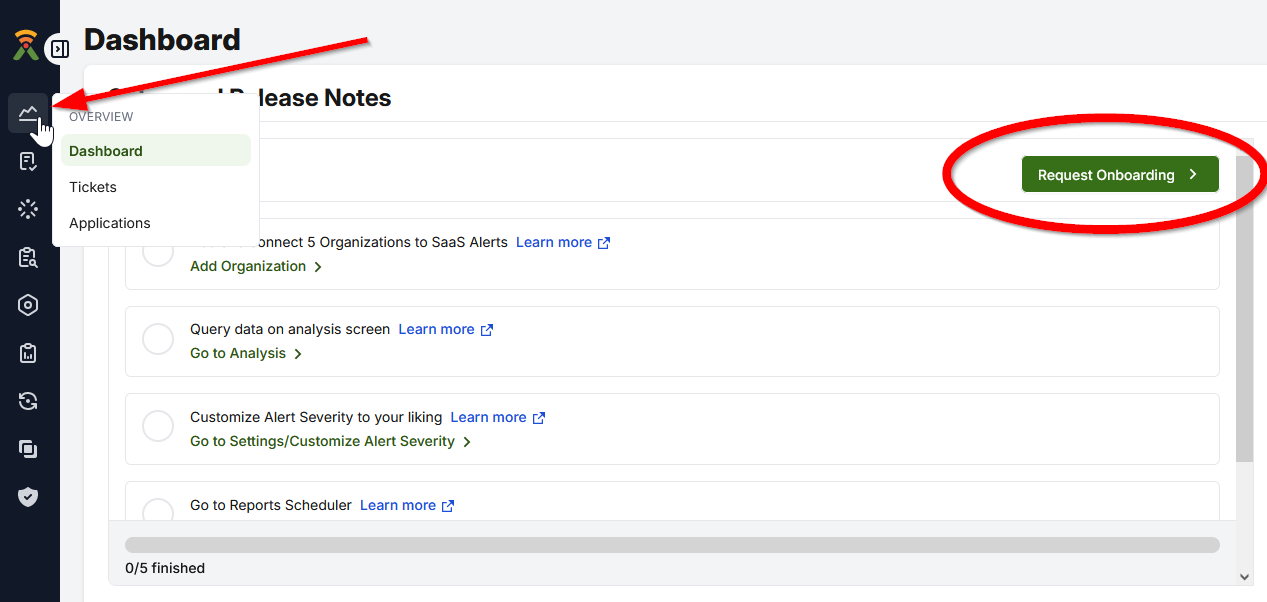This screenshot has height=602, width=1267.
Task: Open the shield security icon at sidebar bottom
Action: tap(28, 496)
